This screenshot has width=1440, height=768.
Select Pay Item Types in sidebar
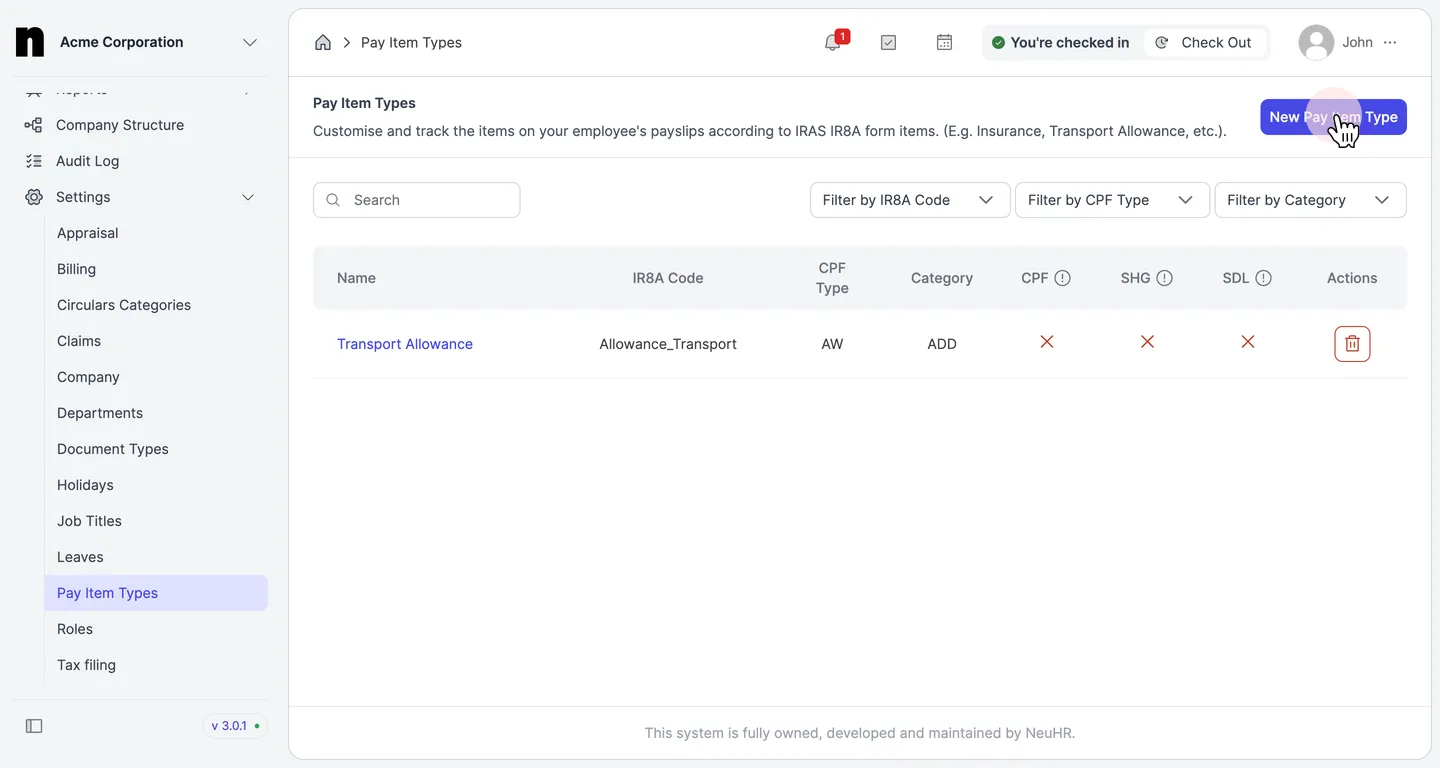(156, 593)
